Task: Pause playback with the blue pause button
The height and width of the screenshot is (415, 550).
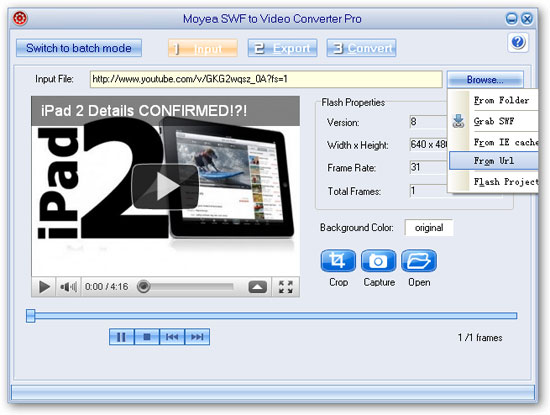Action: tap(122, 337)
